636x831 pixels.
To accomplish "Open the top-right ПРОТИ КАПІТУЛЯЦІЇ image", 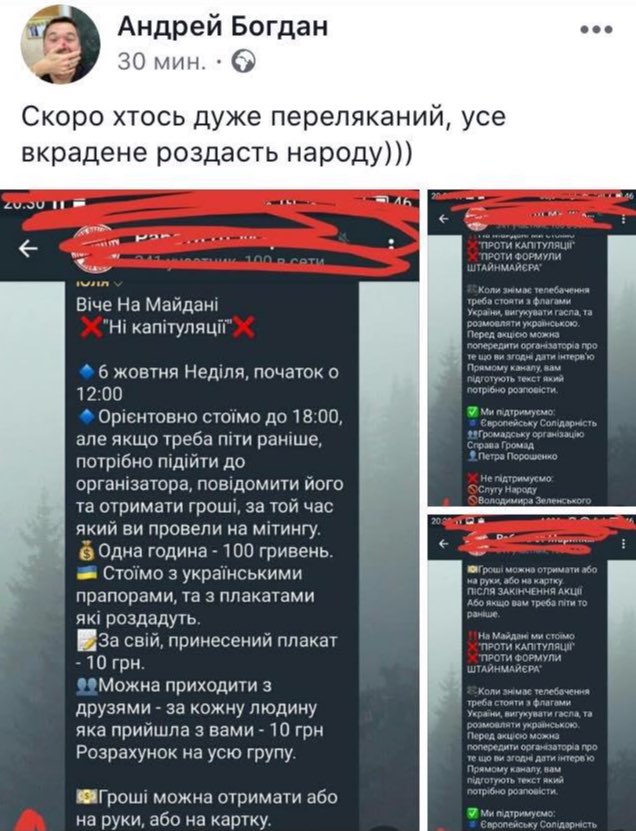I will click(x=532, y=348).
